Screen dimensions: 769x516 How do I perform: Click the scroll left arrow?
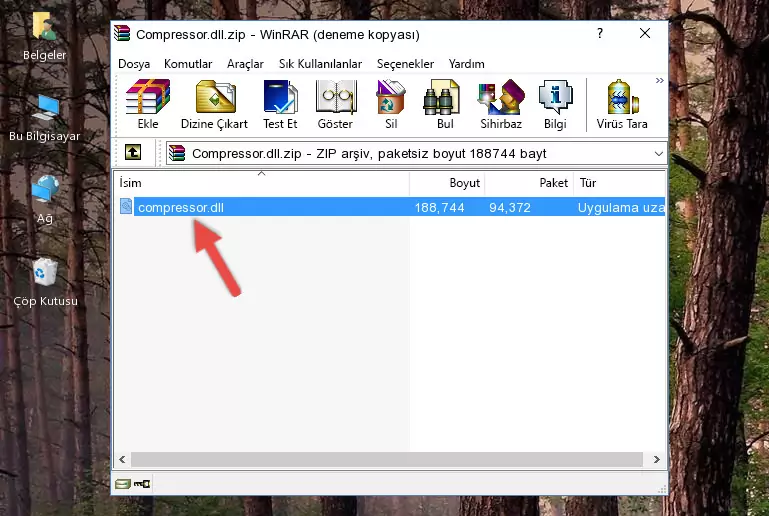pyautogui.click(x=123, y=460)
